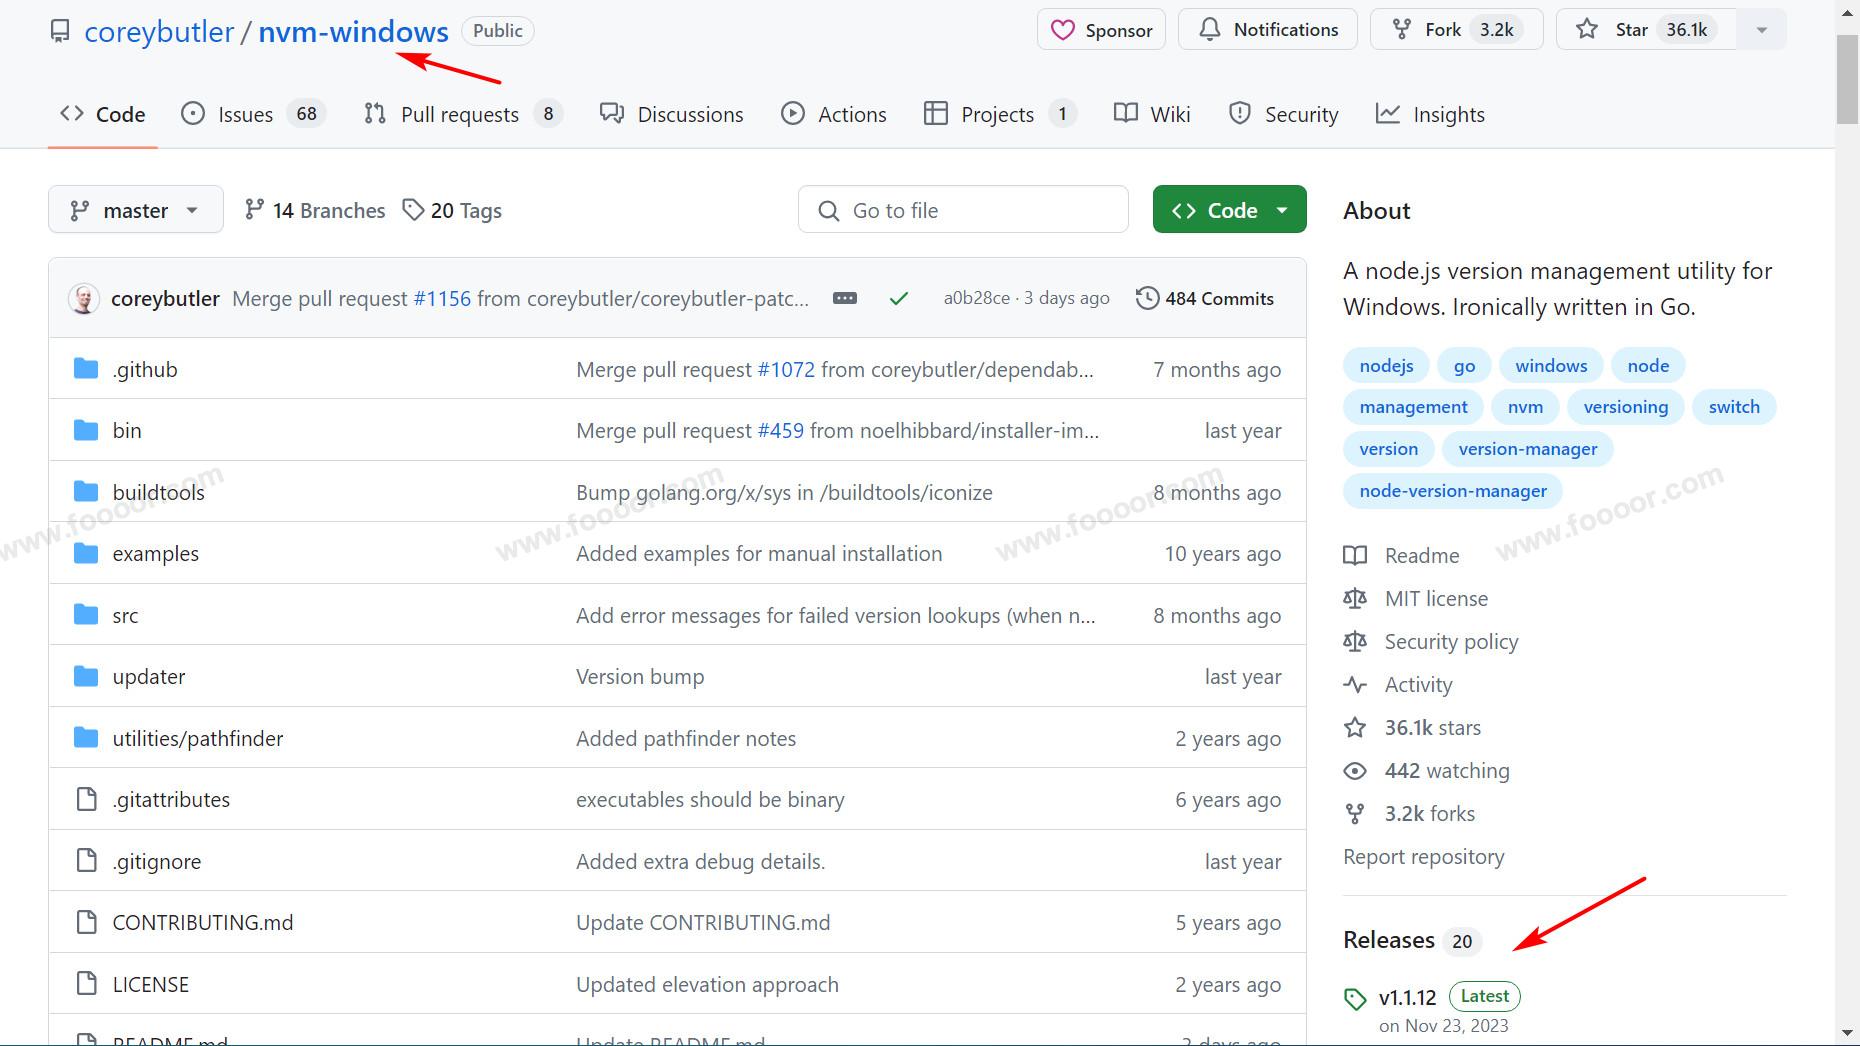Switch to the Issues tab
Screen dimensions: 1860x1046
click(x=245, y=114)
